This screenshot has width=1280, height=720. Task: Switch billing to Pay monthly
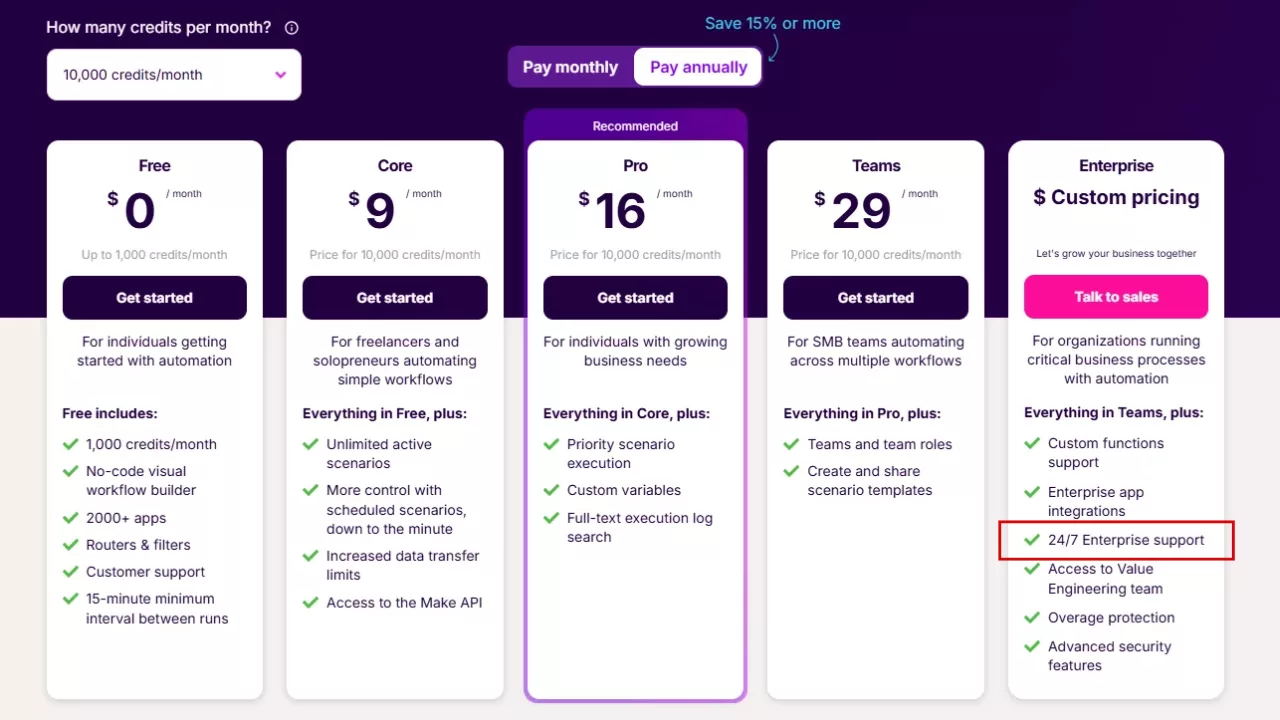click(570, 67)
